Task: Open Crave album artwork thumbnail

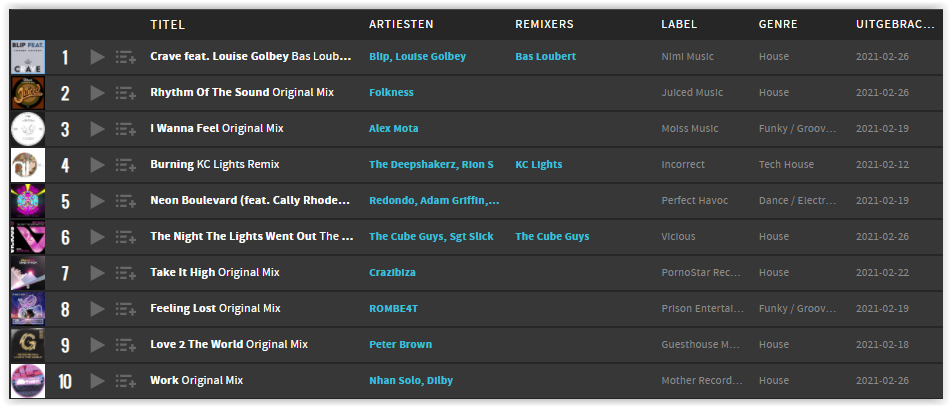Action: 28,57
